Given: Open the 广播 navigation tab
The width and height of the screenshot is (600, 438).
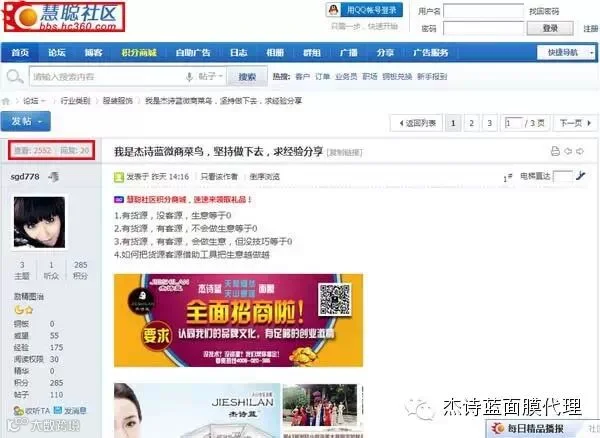Looking at the screenshot, I should point(348,52).
